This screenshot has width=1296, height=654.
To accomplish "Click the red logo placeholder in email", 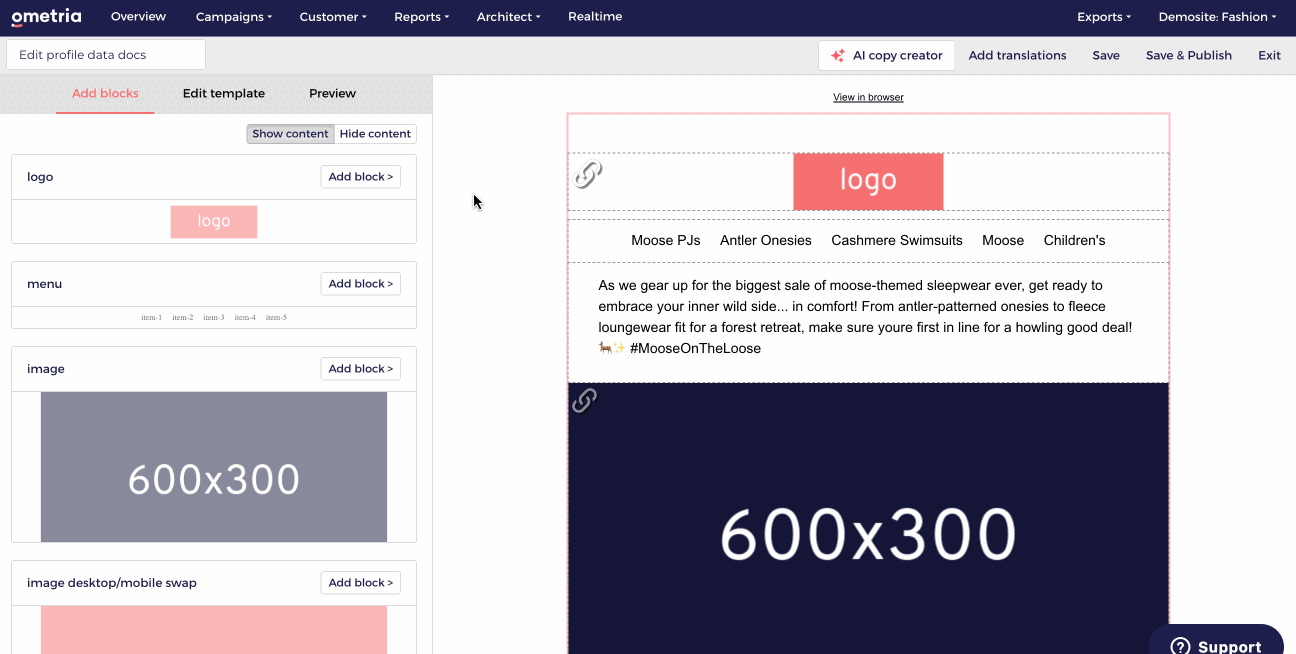I will 868,181.
